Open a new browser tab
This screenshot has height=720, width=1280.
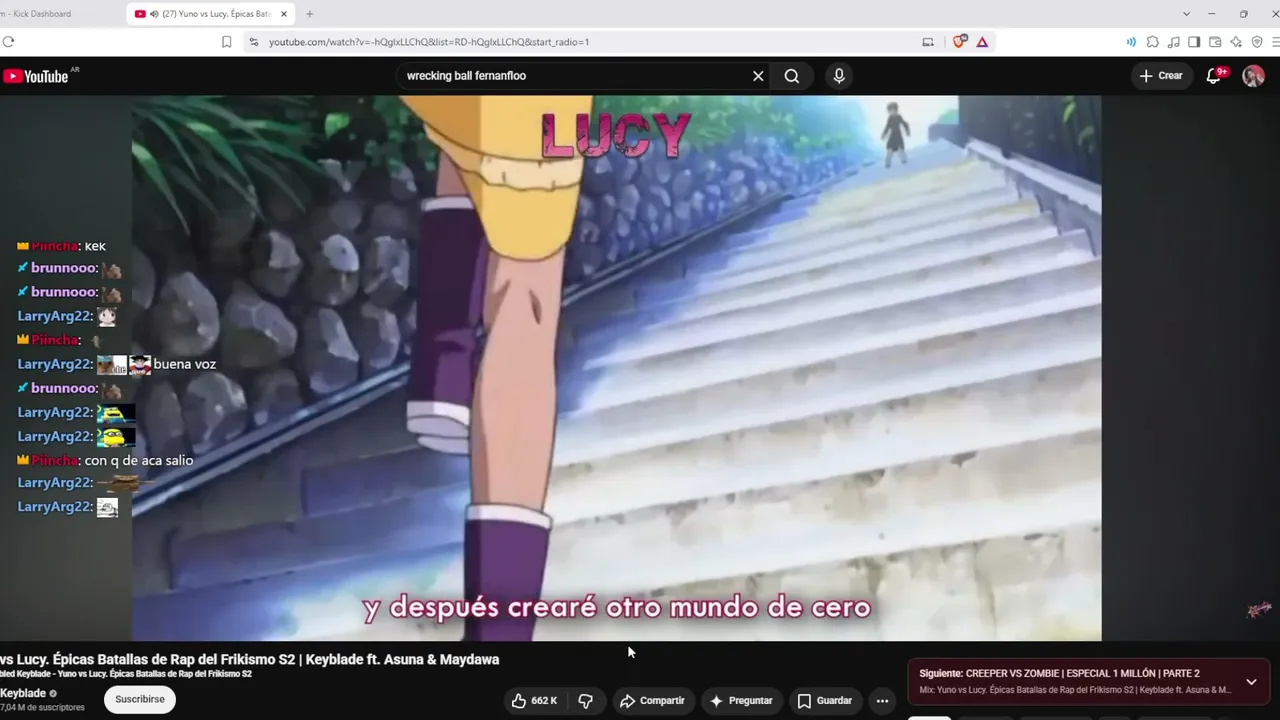click(309, 14)
